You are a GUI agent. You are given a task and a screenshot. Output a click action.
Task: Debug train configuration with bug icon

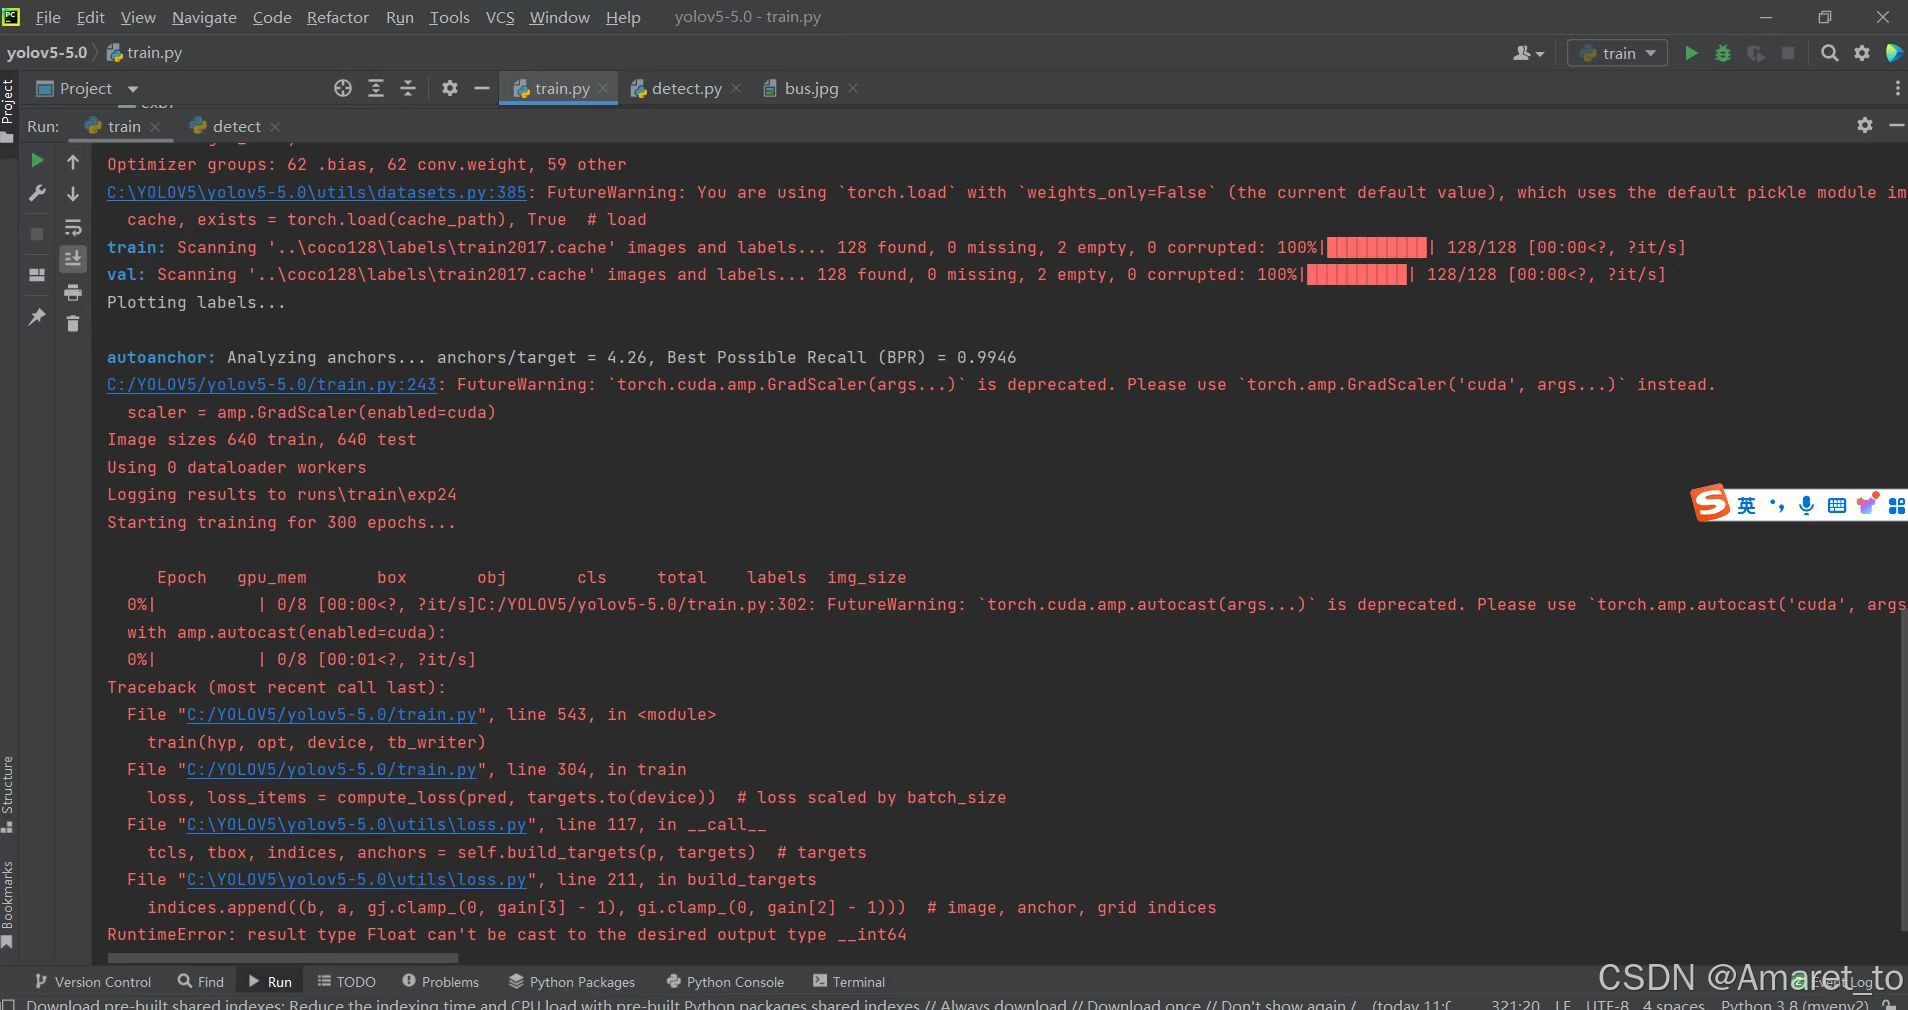click(1723, 53)
